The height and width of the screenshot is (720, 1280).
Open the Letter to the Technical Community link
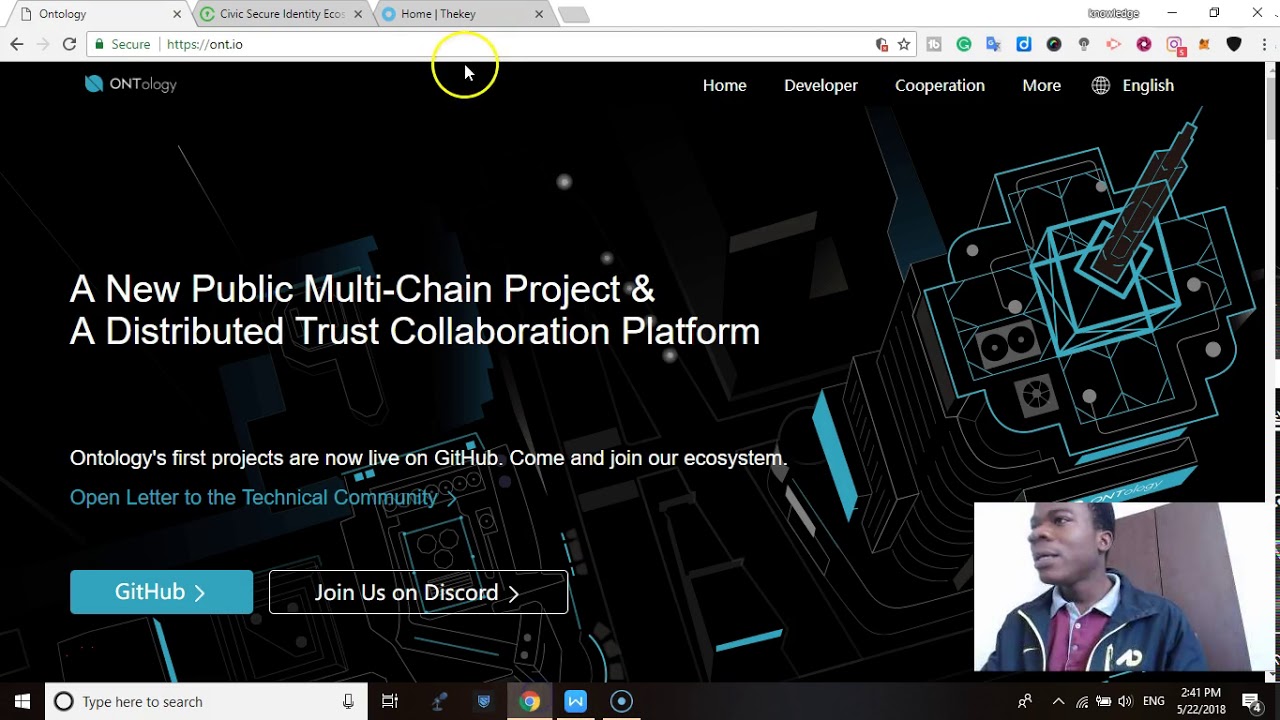point(263,497)
